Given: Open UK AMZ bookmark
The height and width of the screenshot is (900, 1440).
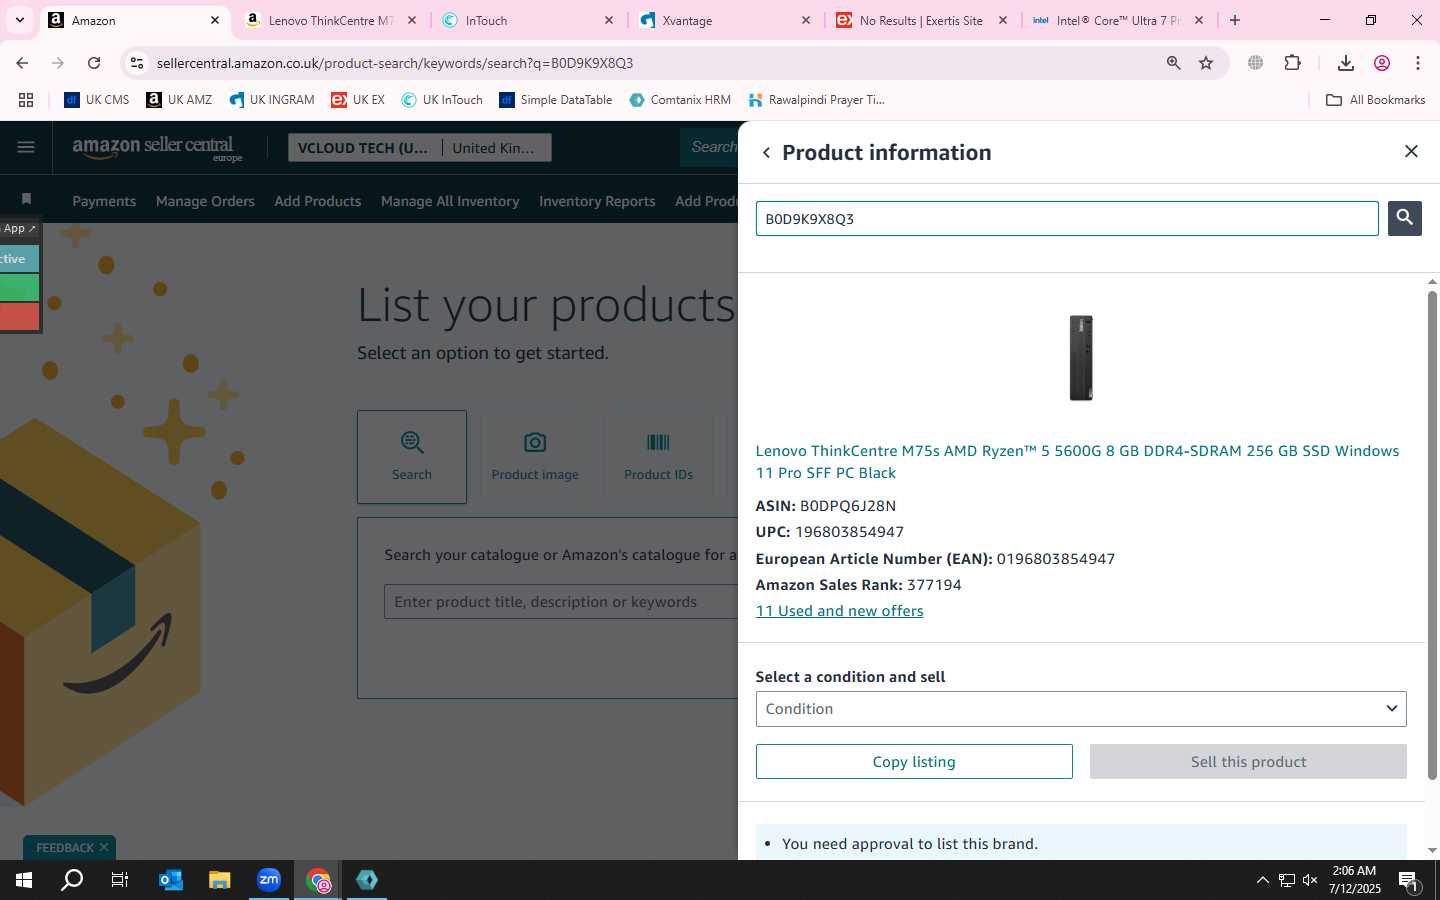Looking at the screenshot, I should [x=179, y=100].
